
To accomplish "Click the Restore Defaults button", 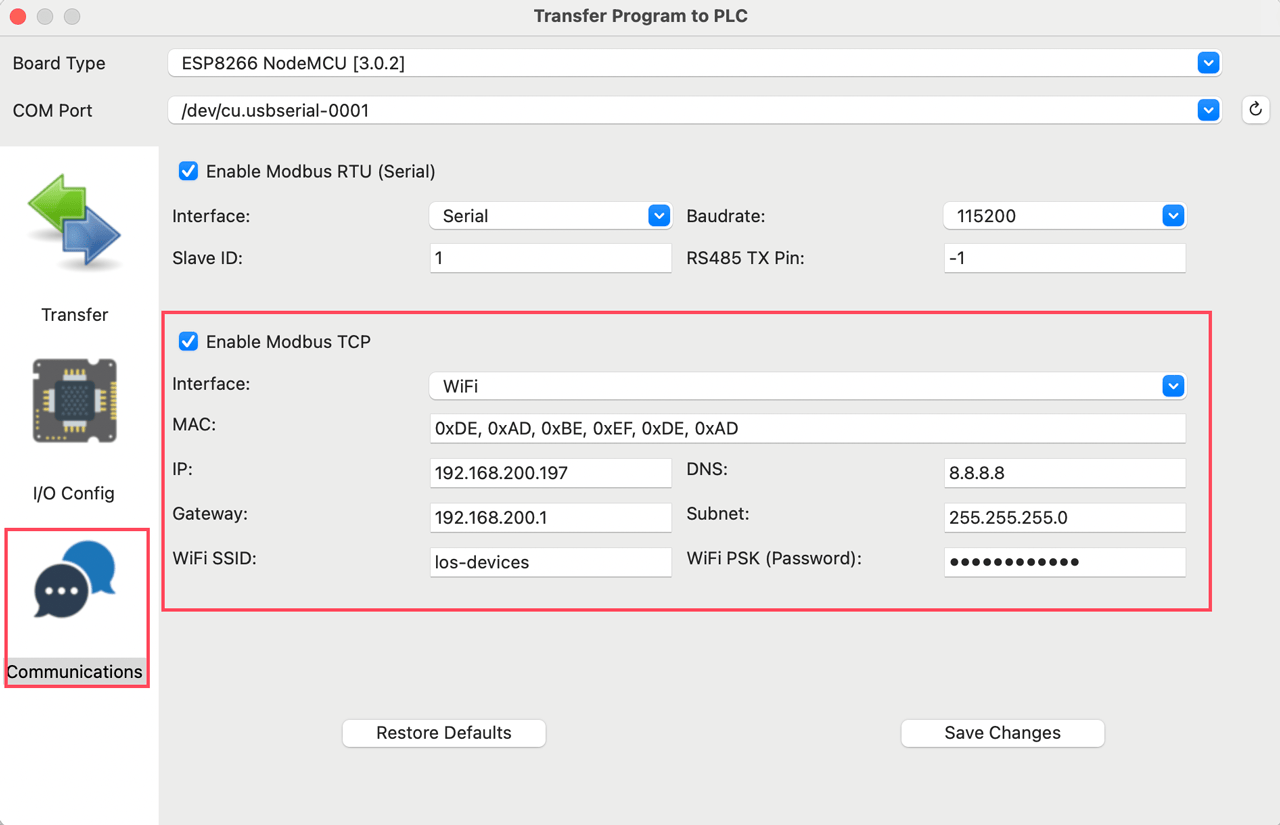I will pos(443,732).
